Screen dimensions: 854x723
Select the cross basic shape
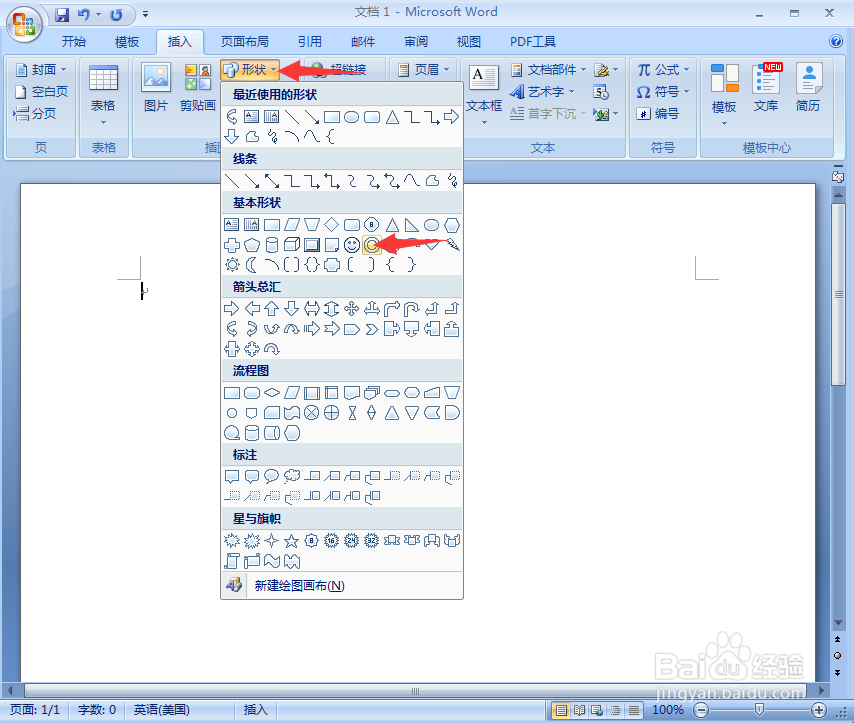click(232, 245)
